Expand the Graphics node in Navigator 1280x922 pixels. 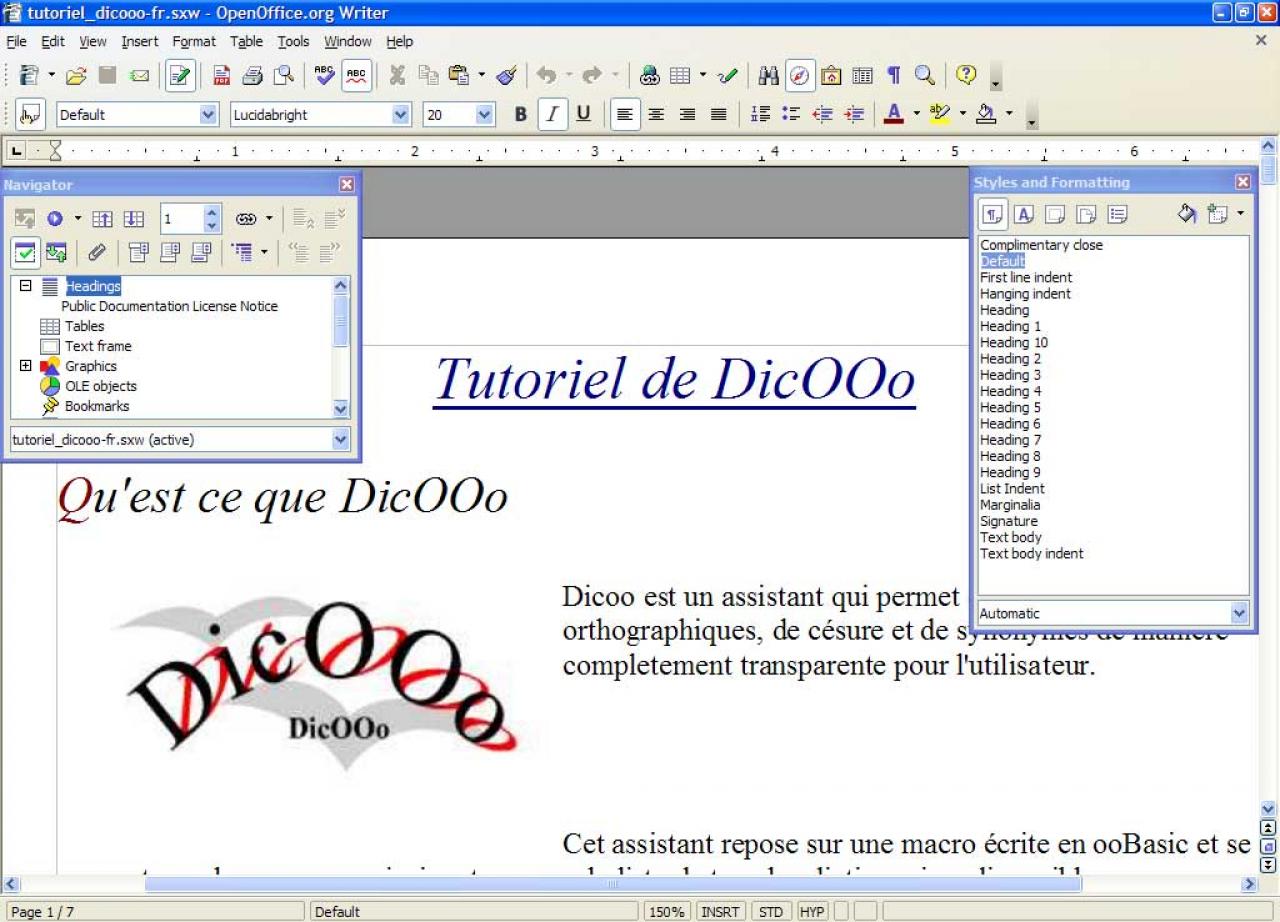click(25, 366)
